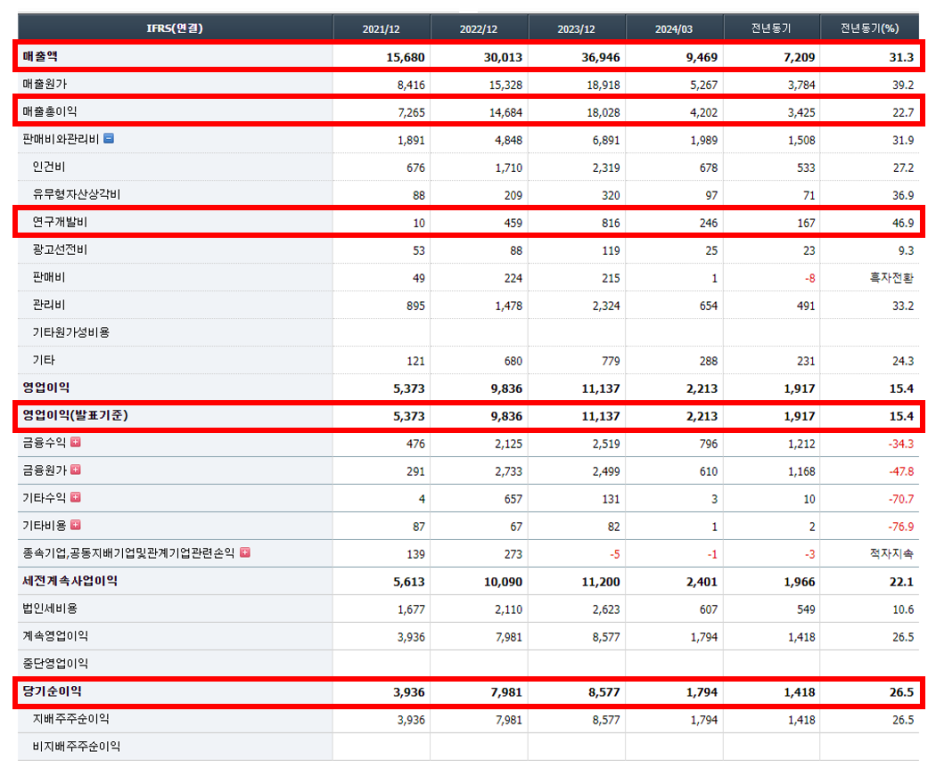Select the 매출원가 row label
936x768 pixels.
coord(45,84)
